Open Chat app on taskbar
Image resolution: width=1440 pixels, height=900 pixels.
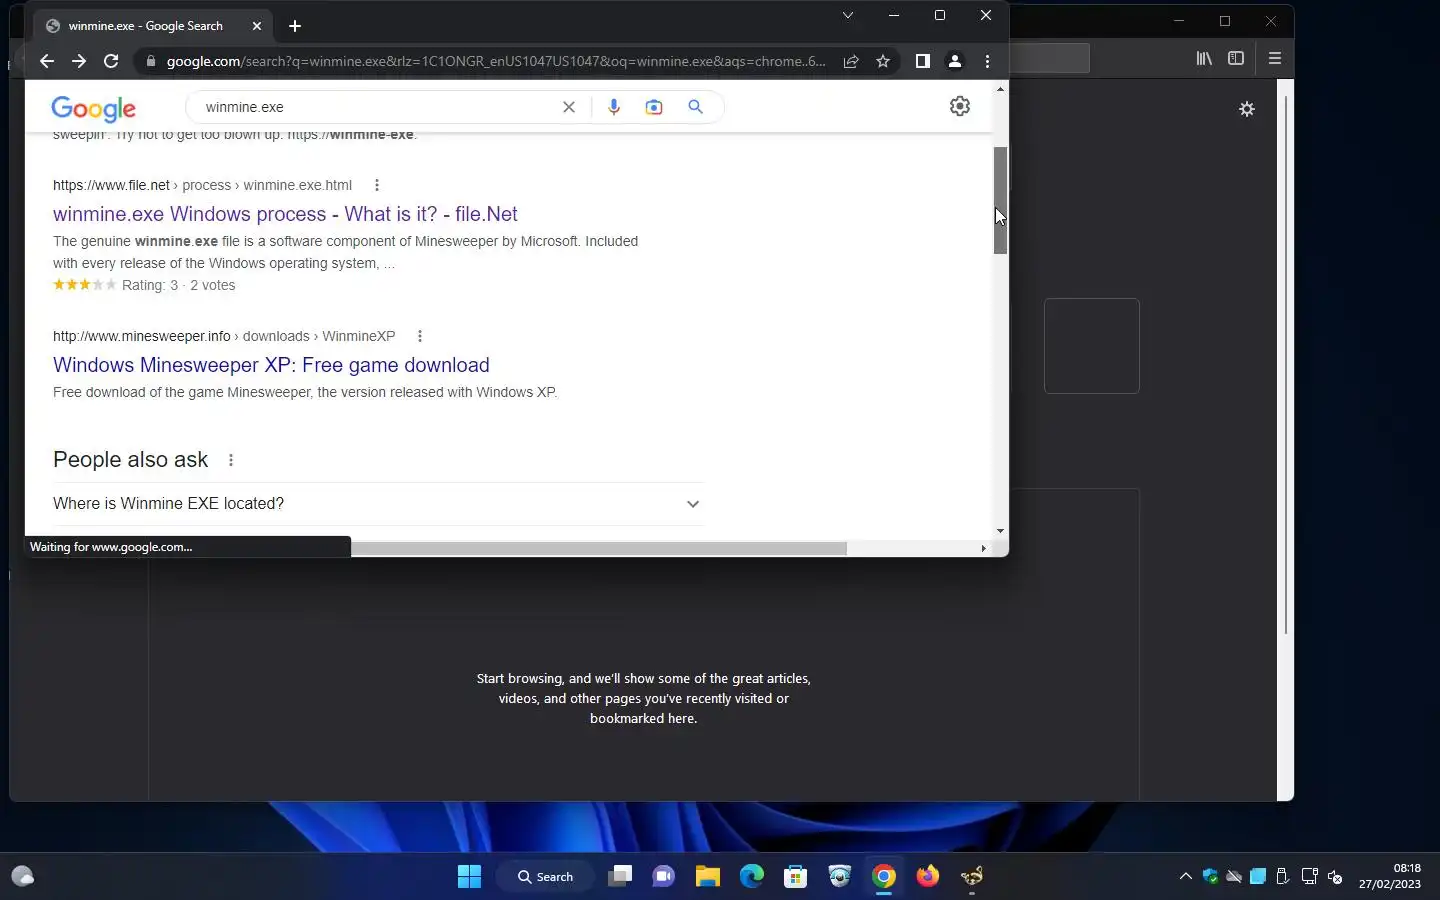tap(664, 877)
